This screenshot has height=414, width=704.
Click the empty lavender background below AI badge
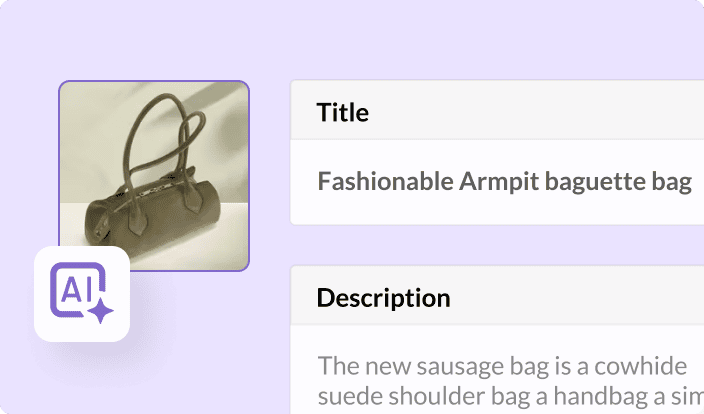[82, 385]
